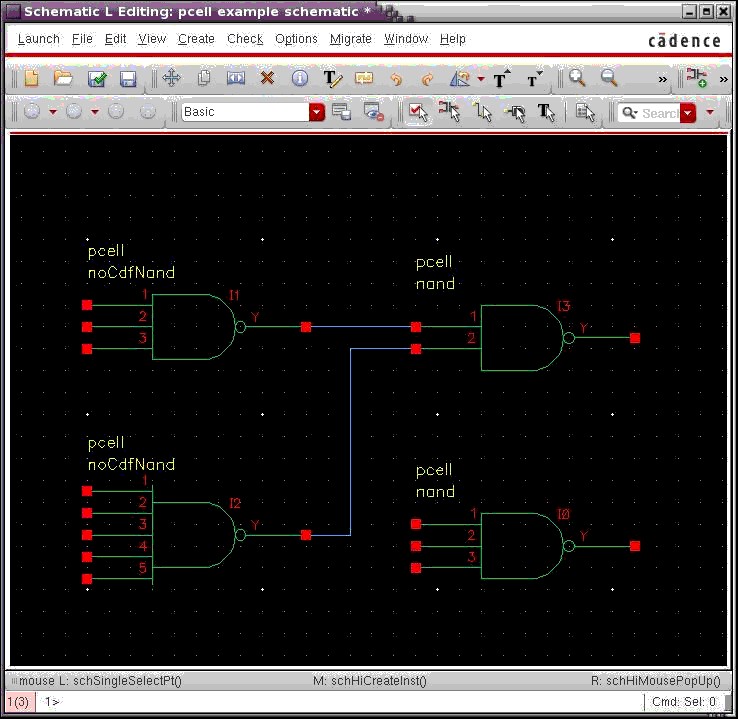
Task: Toggle the instance selection filter icon
Action: point(449,113)
